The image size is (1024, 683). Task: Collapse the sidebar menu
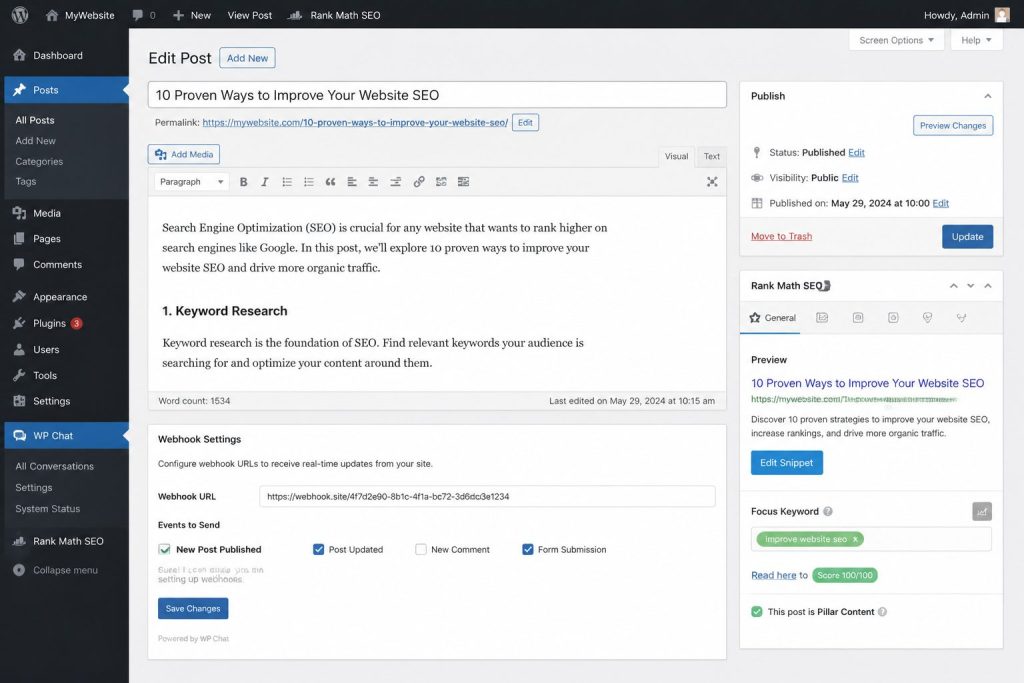point(56,570)
